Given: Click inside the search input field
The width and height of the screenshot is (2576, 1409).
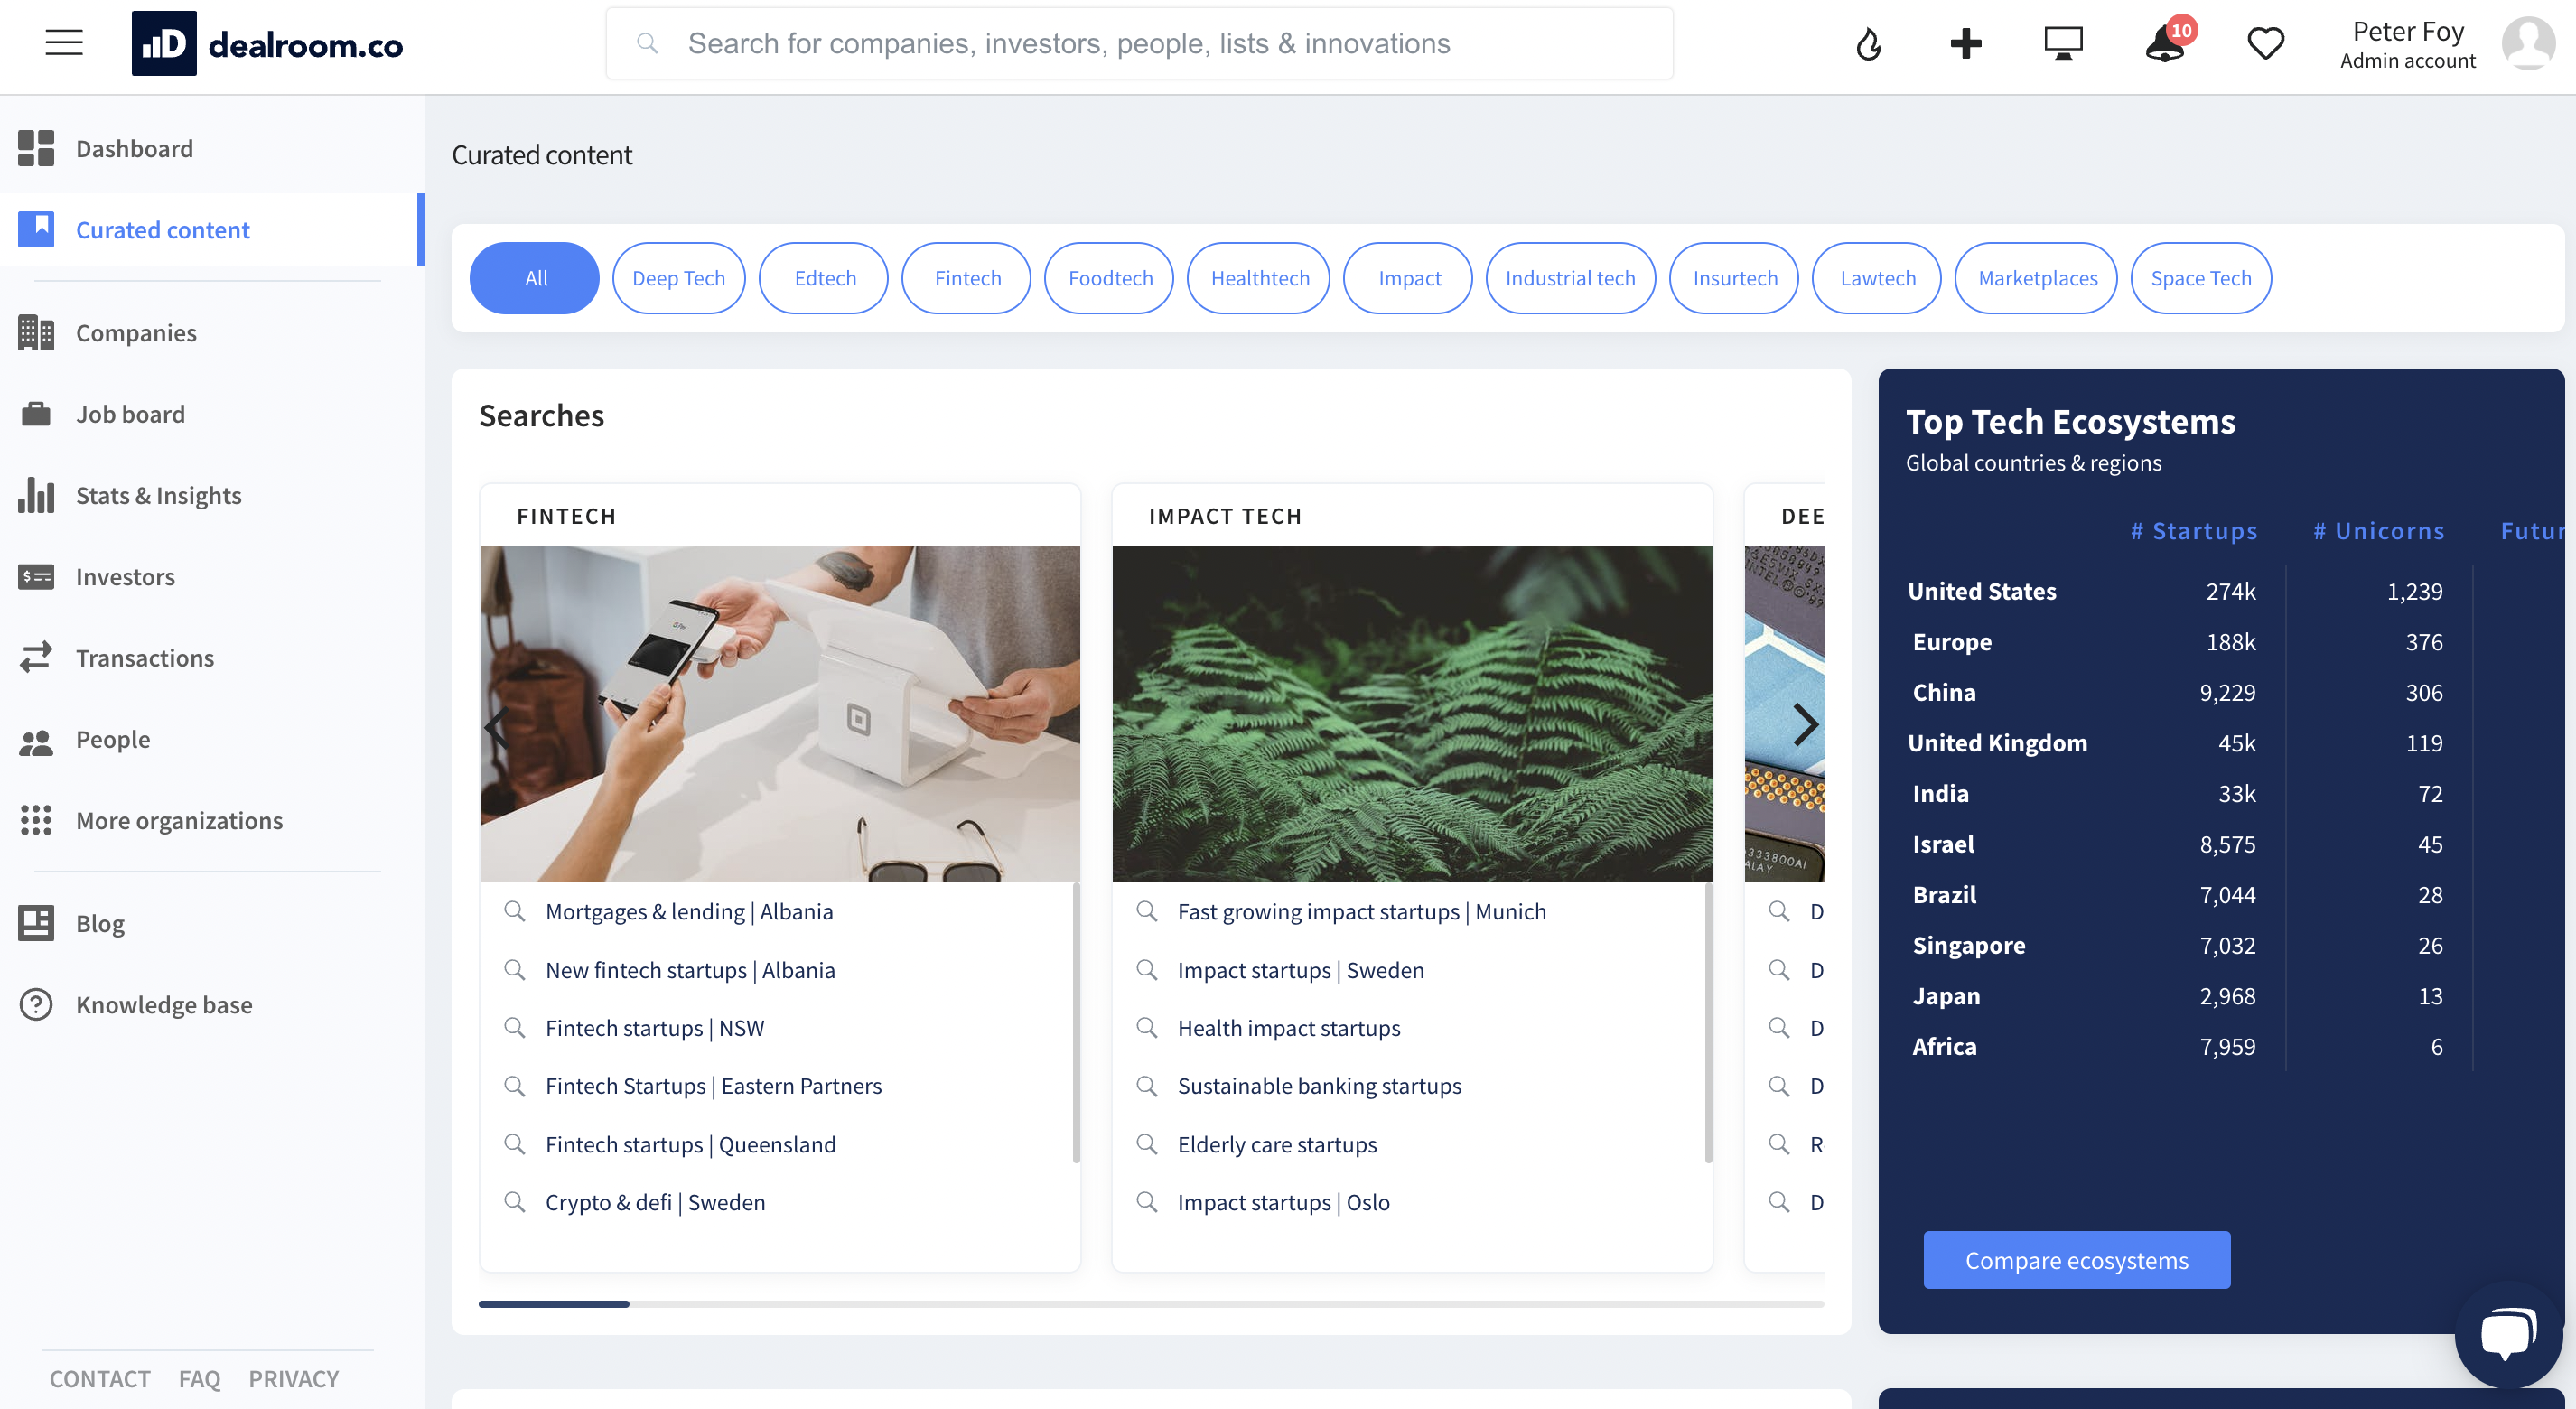Looking at the screenshot, I should pos(1140,43).
